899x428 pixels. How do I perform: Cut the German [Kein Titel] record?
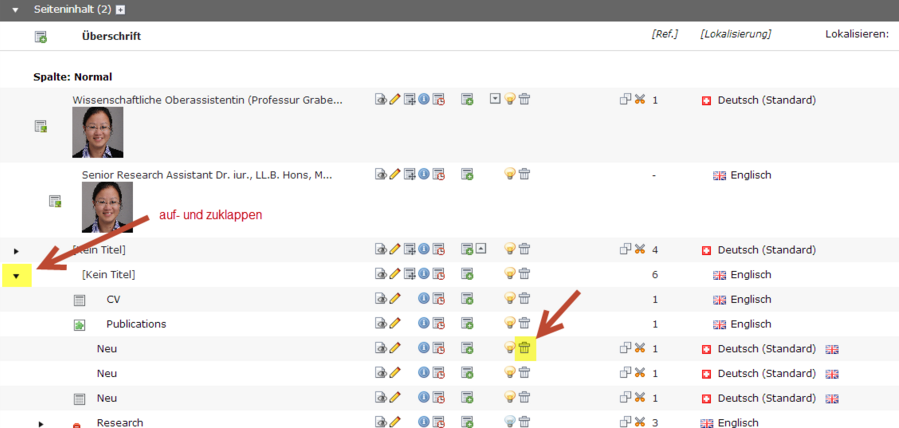pyautogui.click(x=640, y=249)
